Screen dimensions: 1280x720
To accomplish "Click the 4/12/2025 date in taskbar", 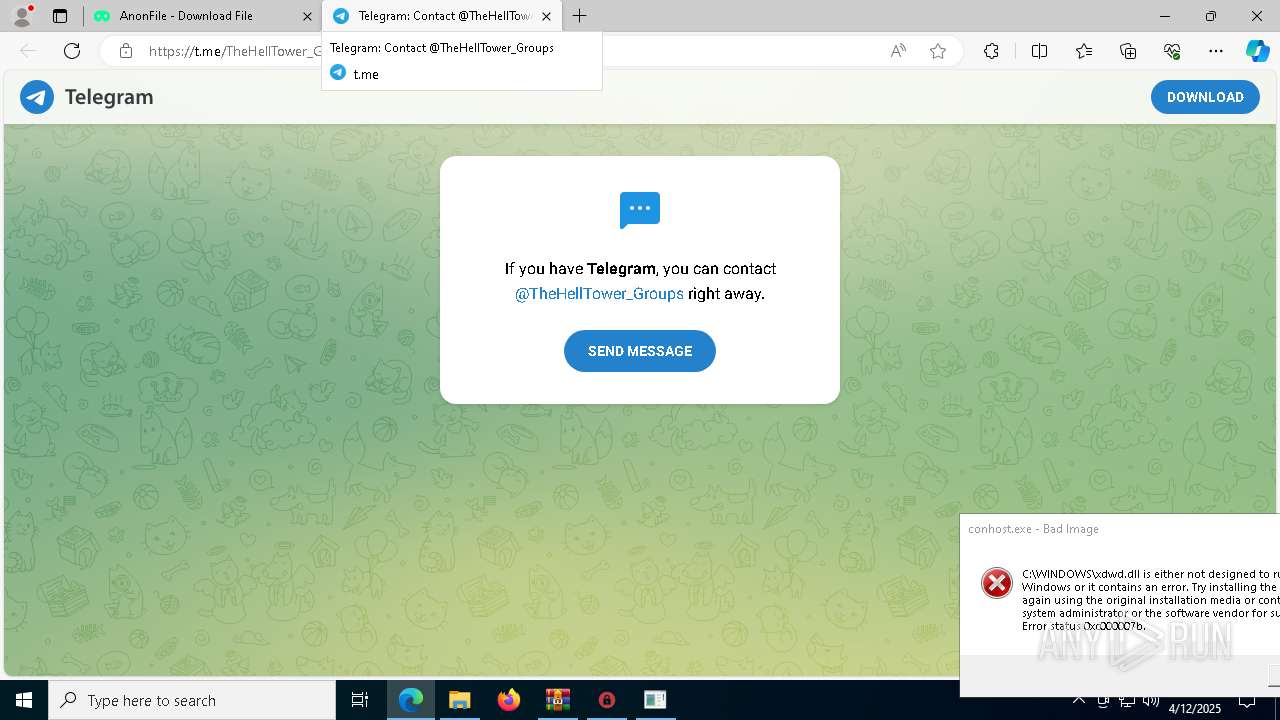I will 1195,708.
